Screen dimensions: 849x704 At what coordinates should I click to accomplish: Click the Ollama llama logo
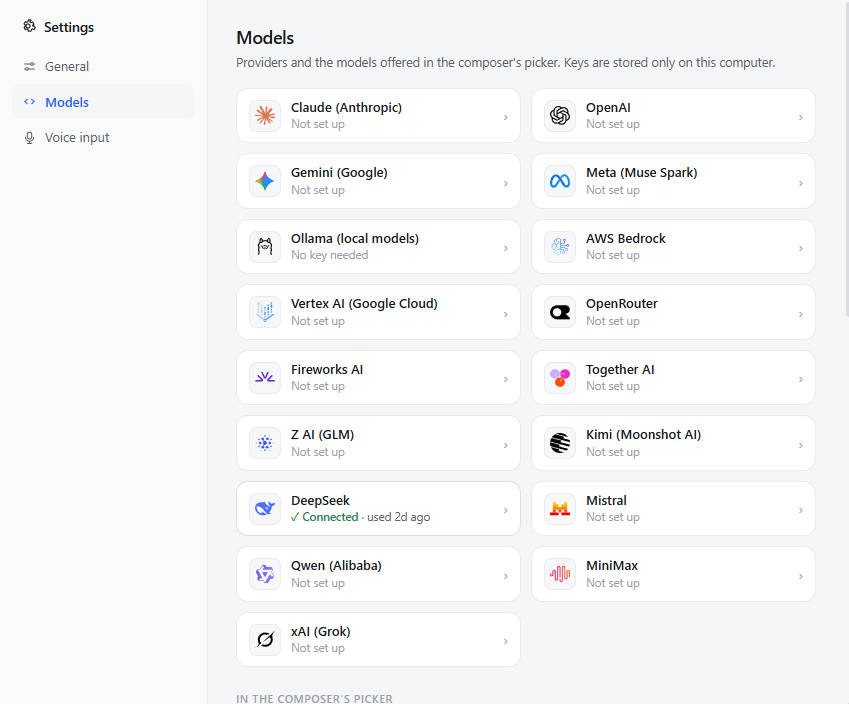click(x=265, y=246)
